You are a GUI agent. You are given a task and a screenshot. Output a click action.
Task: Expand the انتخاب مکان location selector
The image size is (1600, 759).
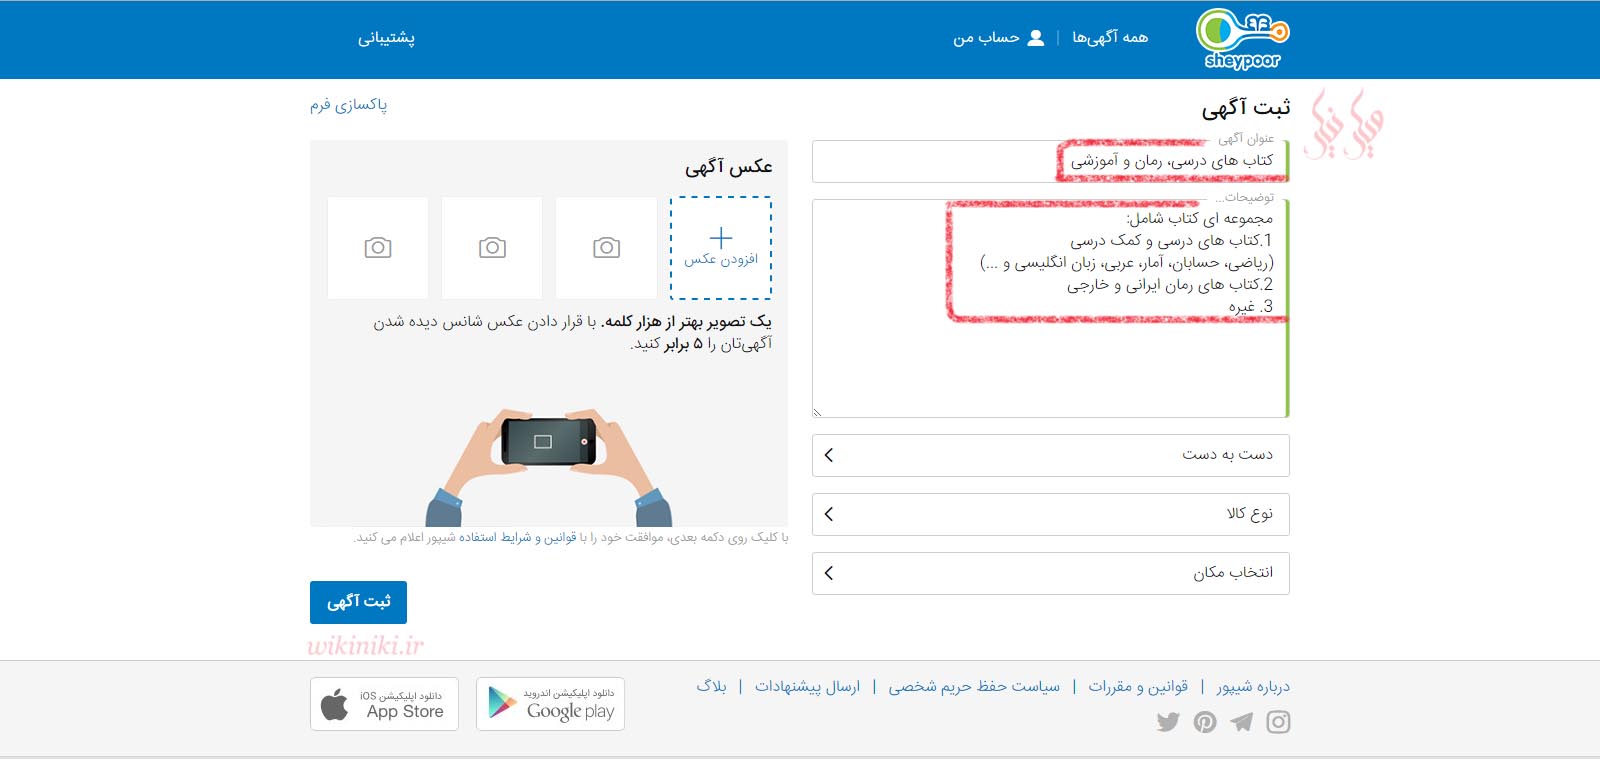[1050, 573]
